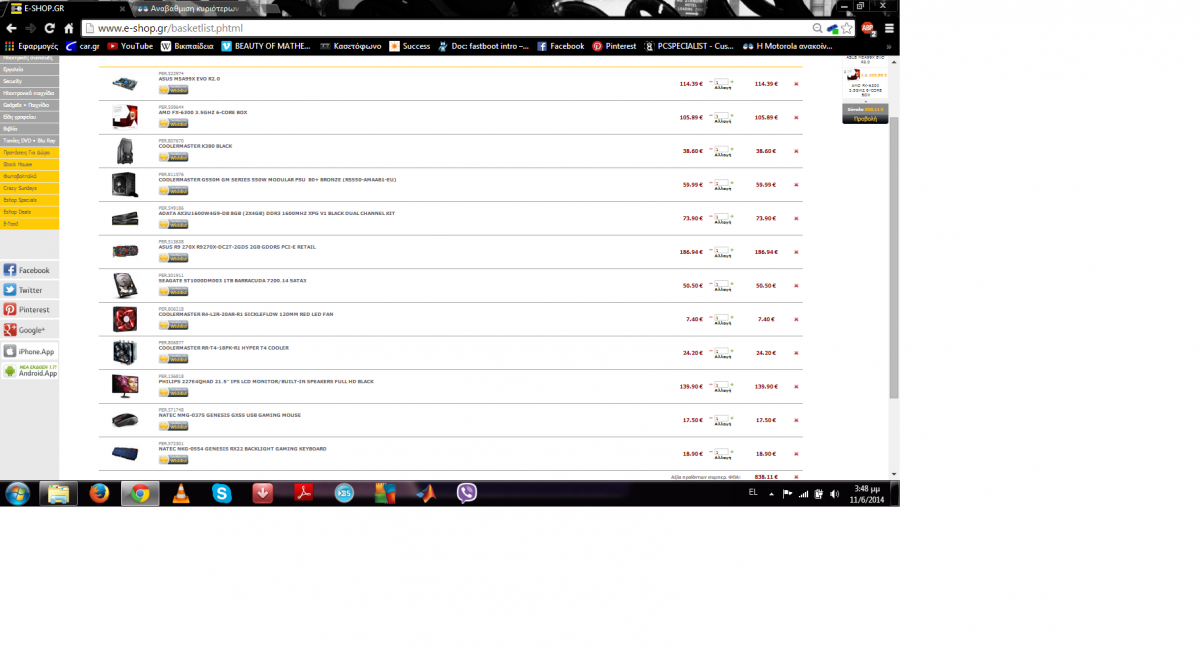Select the Eshop Deals sidebar category
Image resolution: width=1200 pixels, height=649 pixels.
(x=29, y=211)
